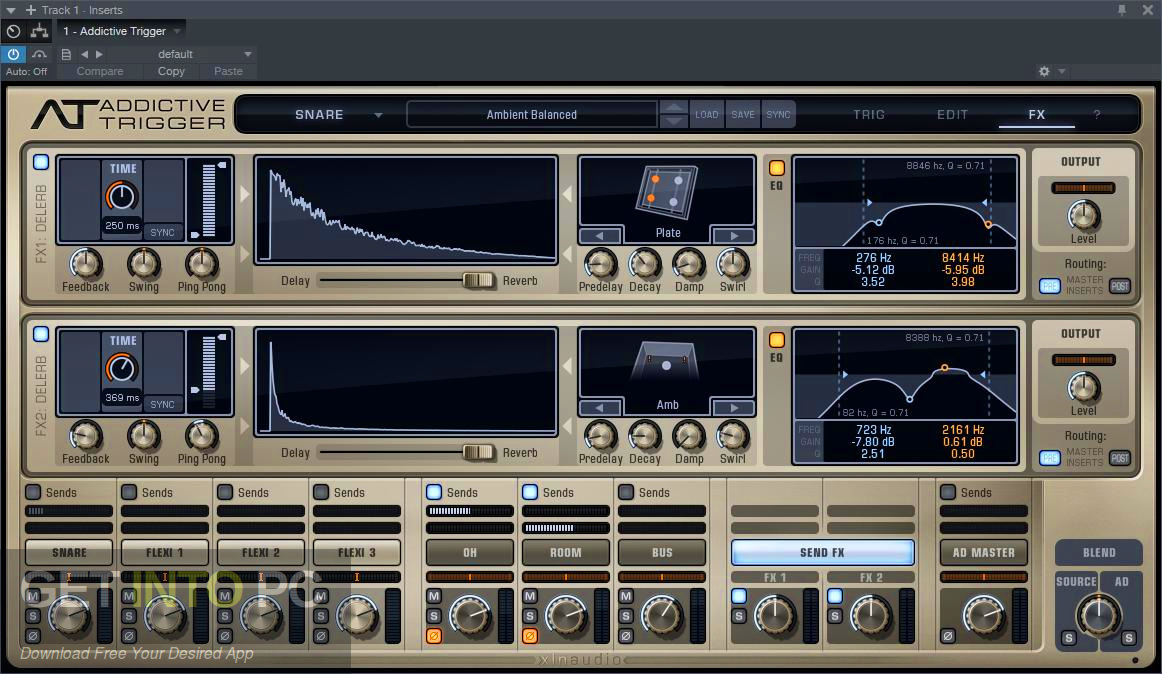Solo the OH channel
The width and height of the screenshot is (1162, 674).
(434, 615)
